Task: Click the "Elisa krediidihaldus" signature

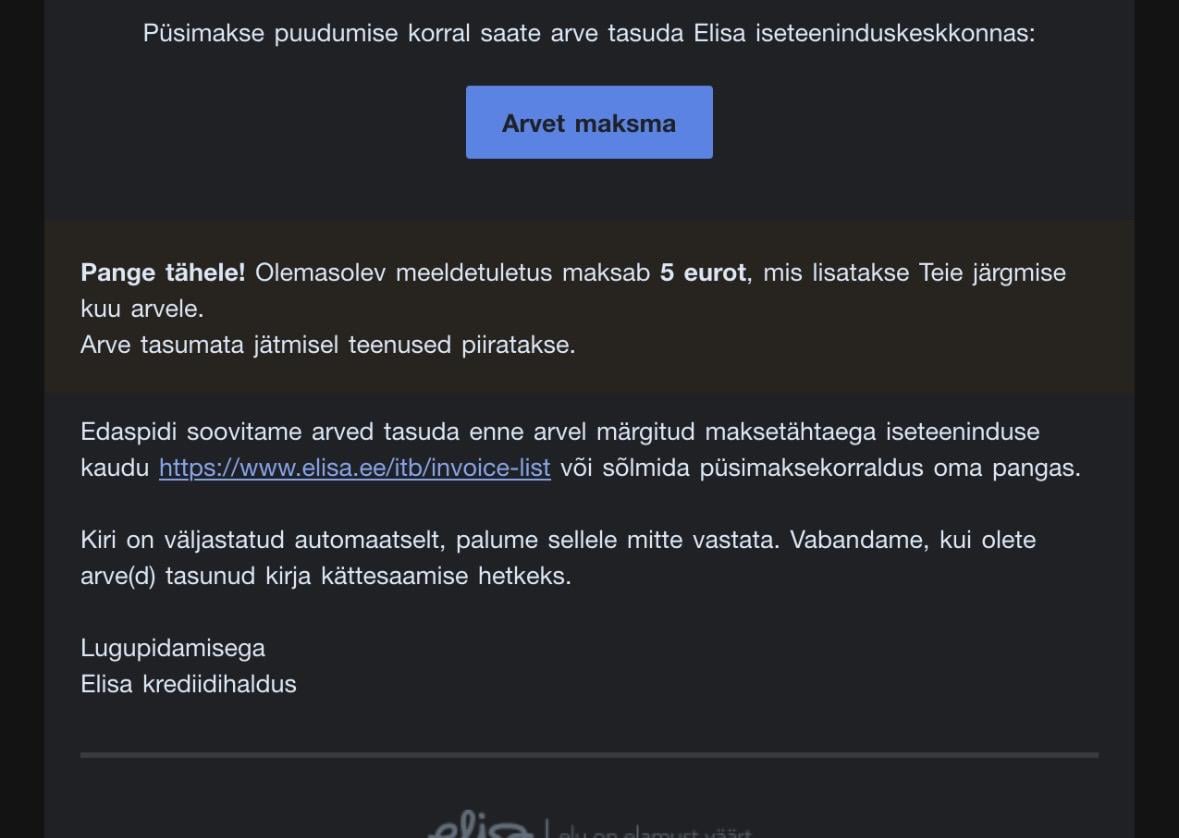Action: [x=188, y=684]
